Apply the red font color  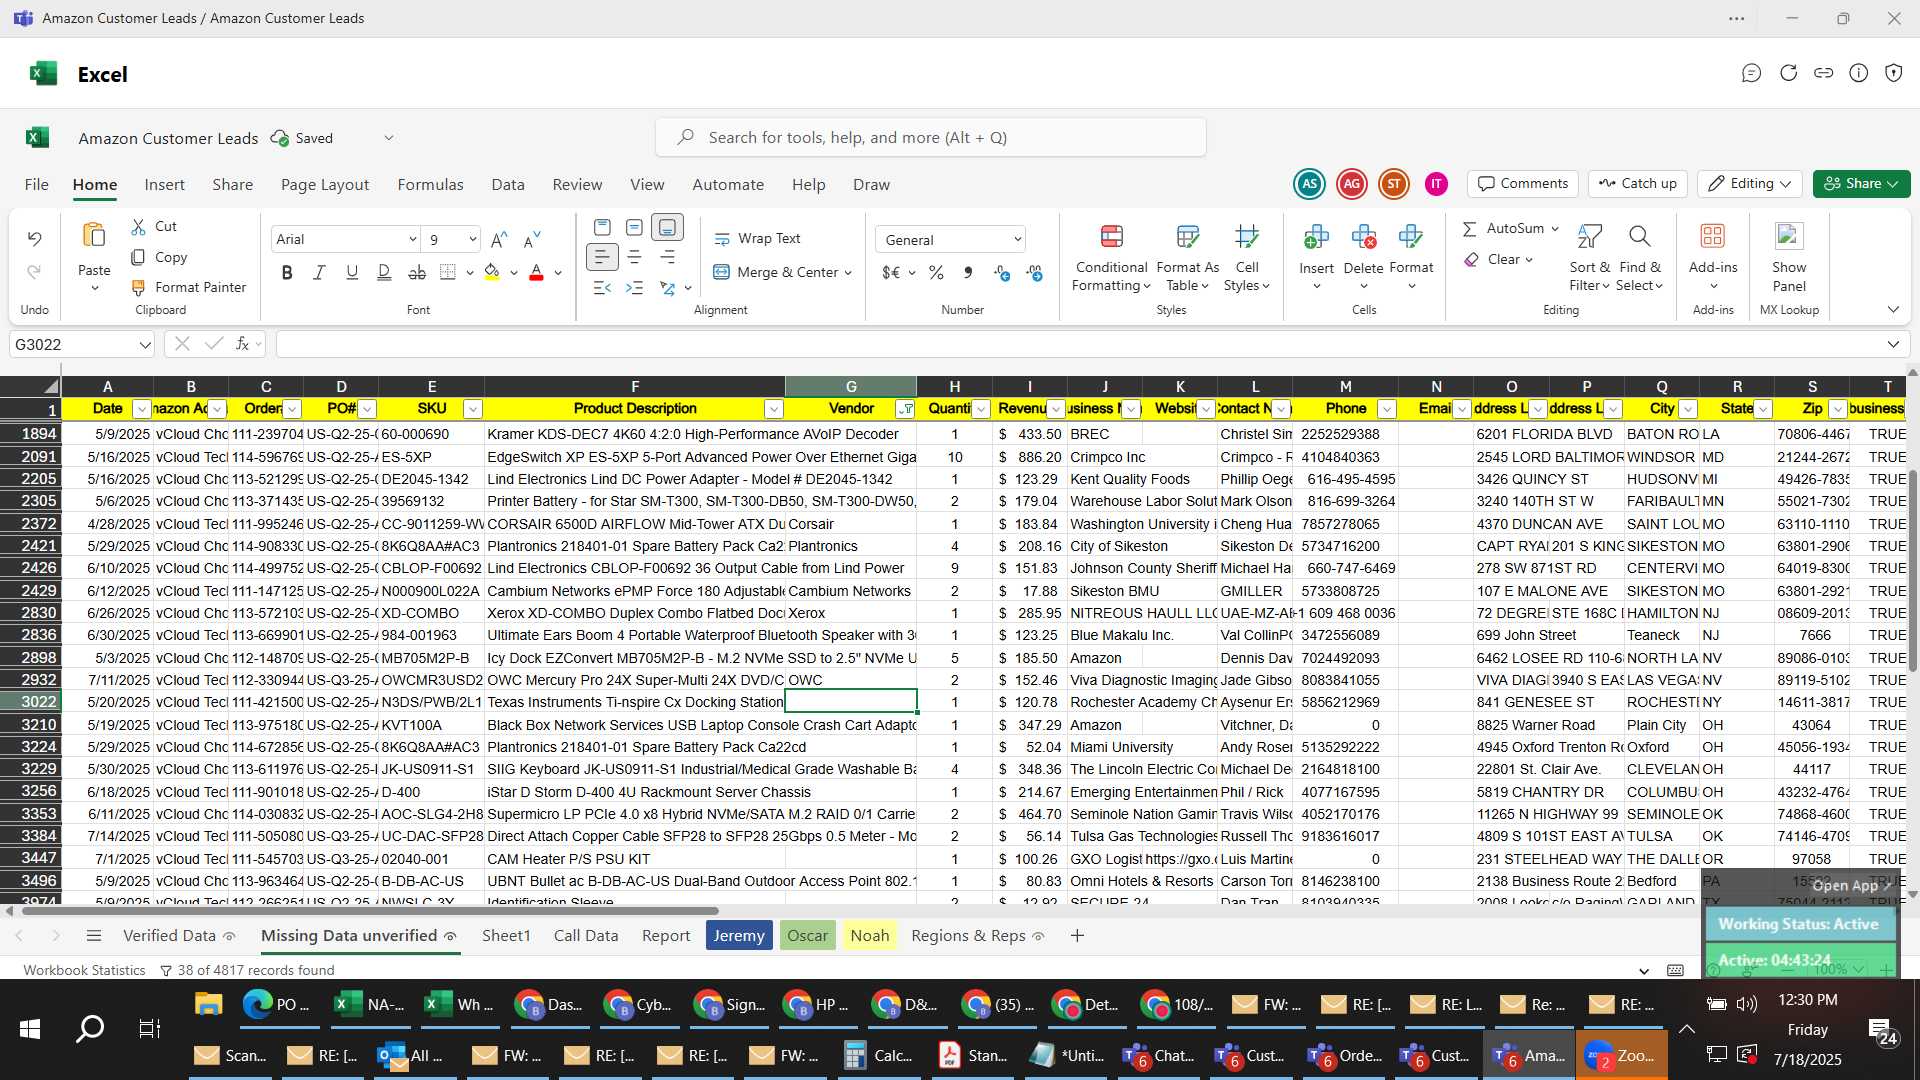(536, 272)
